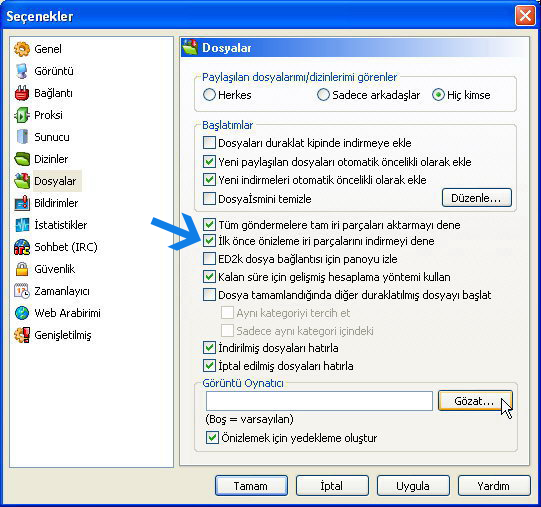Viewport: 541px width, 507px height.
Task: Click the Gözat... browse button
Action: click(x=475, y=401)
